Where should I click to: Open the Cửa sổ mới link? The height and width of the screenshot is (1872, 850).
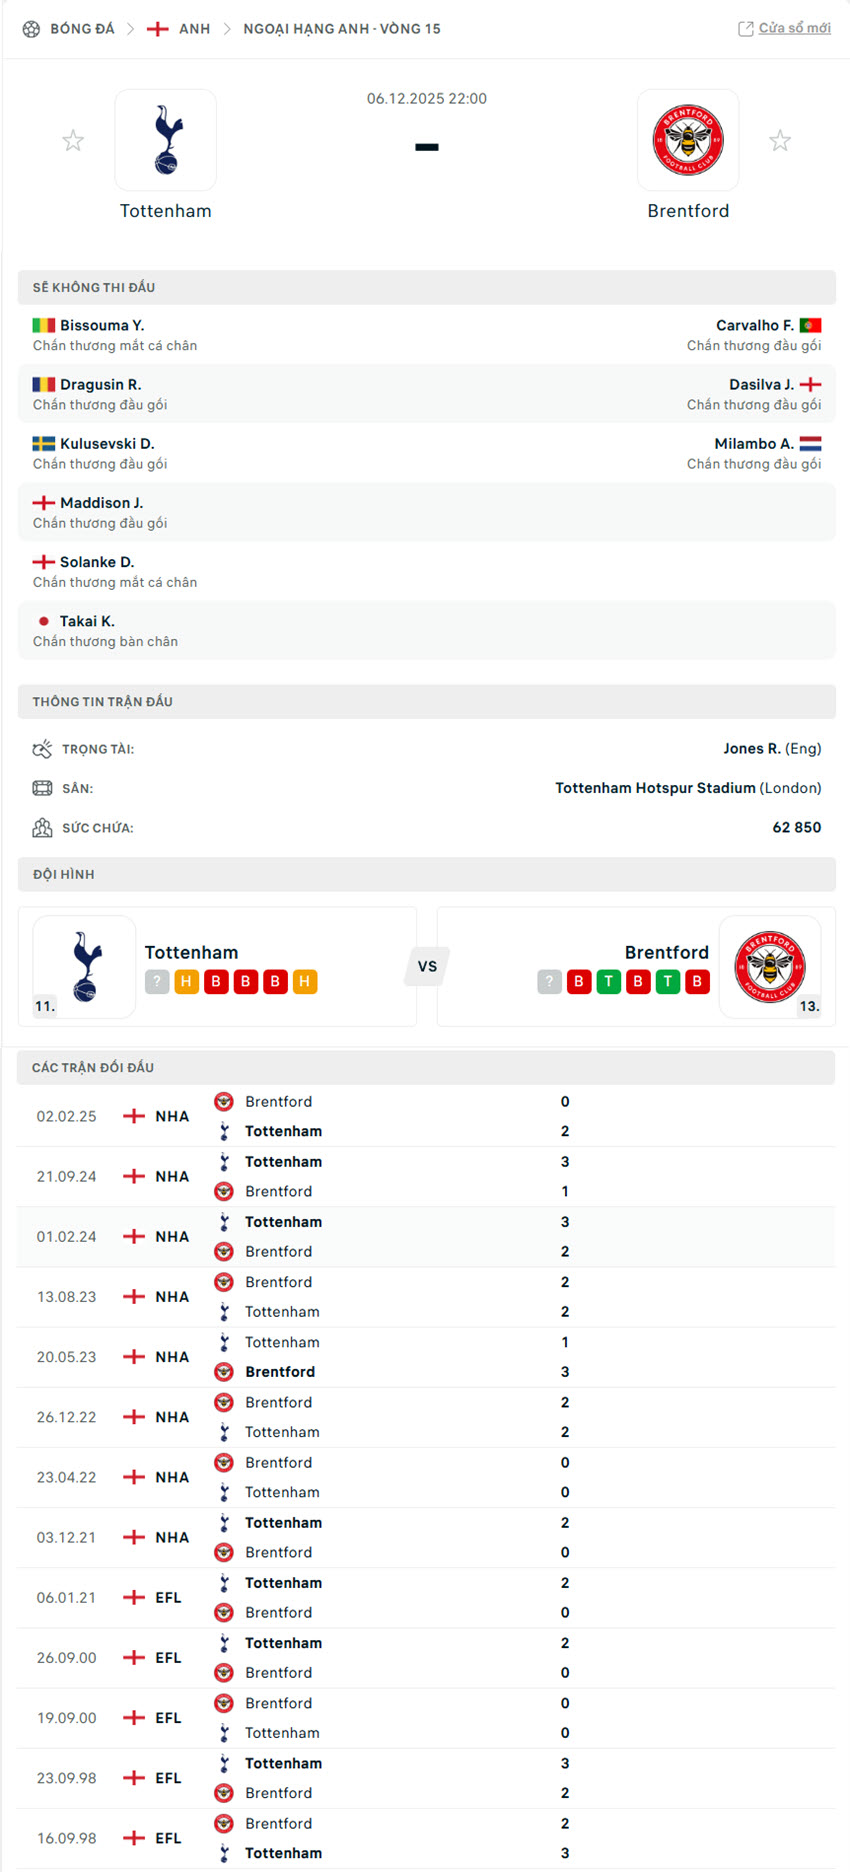pyautogui.click(x=784, y=28)
